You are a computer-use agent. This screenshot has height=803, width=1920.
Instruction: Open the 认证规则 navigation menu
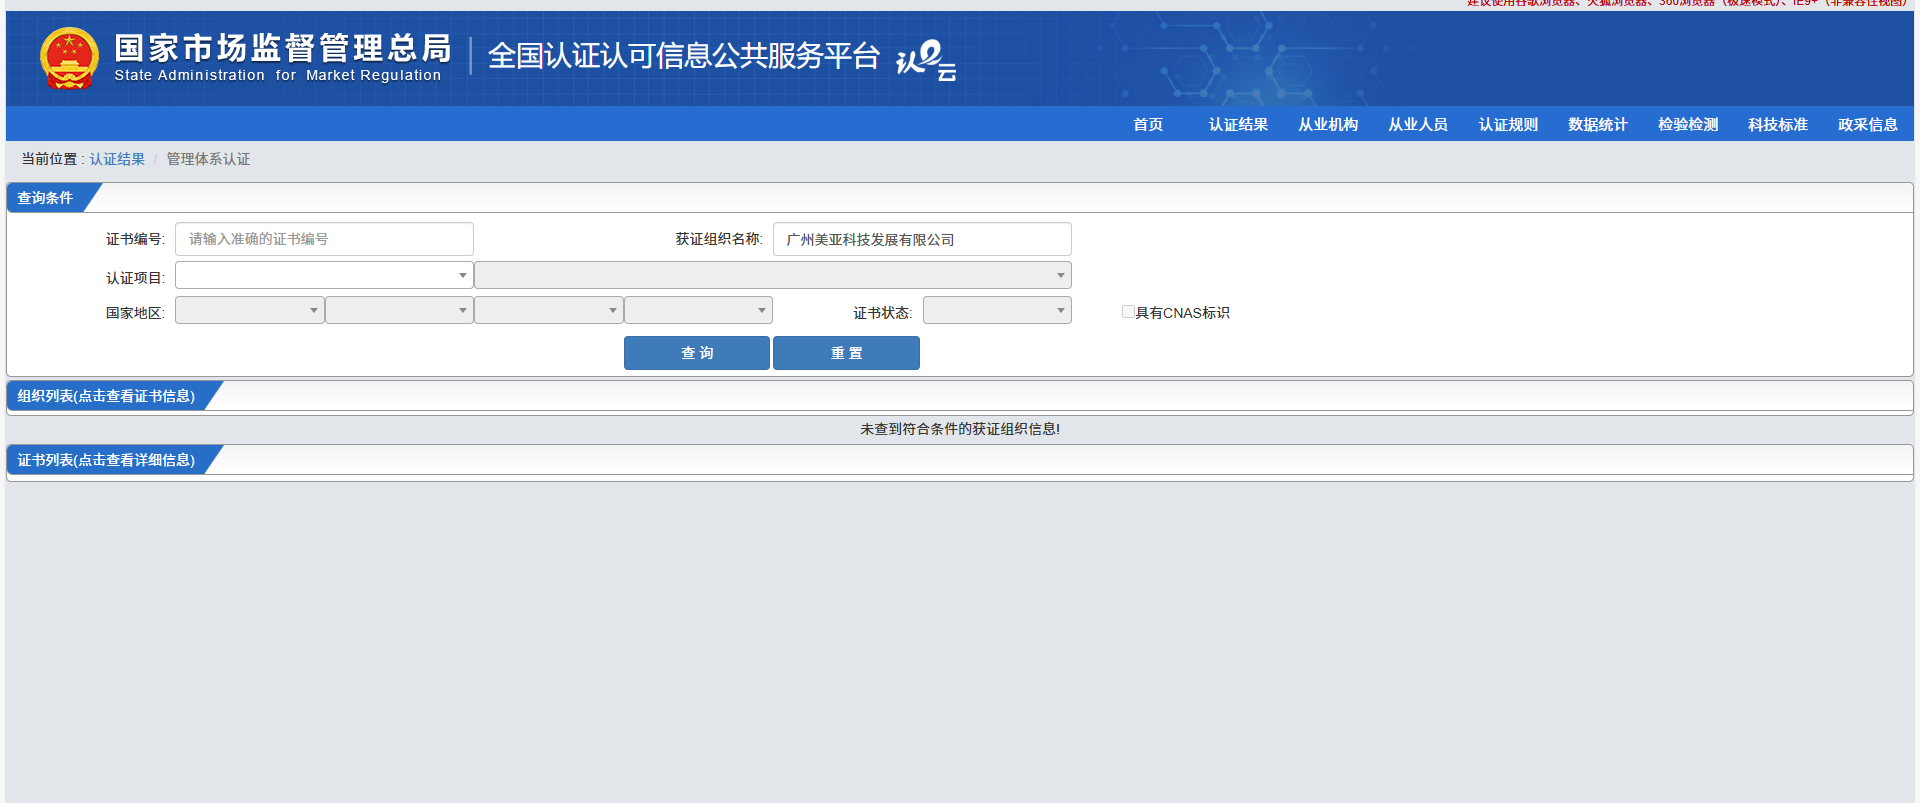click(x=1508, y=124)
